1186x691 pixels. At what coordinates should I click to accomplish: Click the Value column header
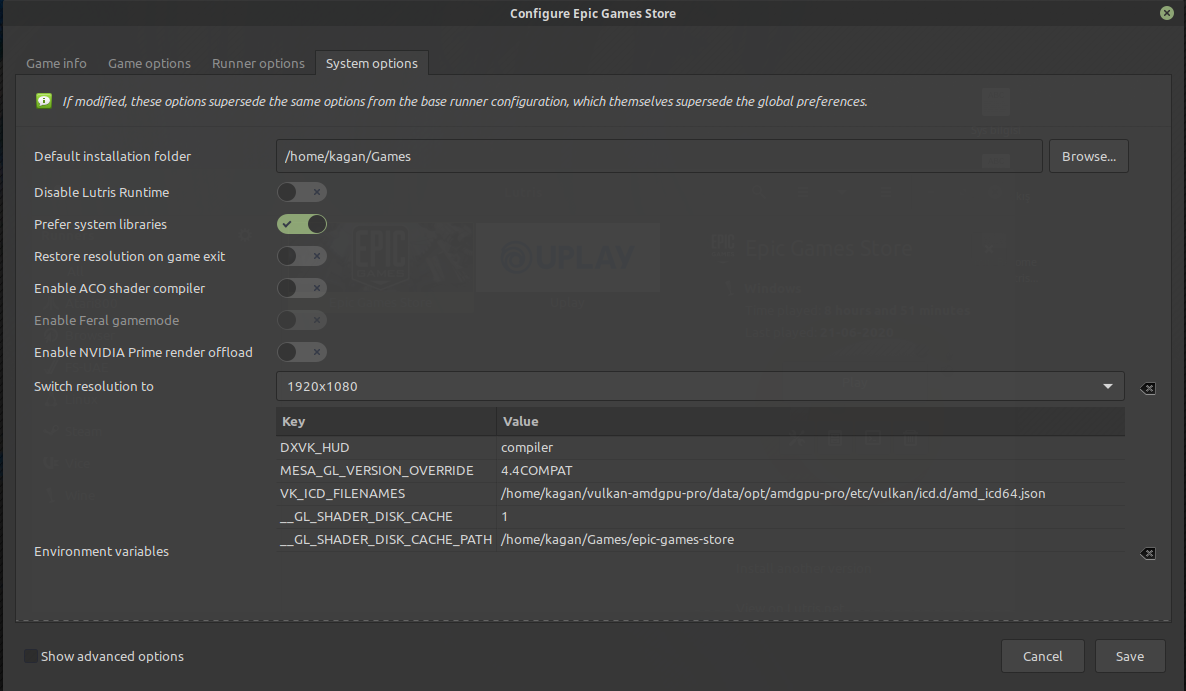tap(811, 422)
